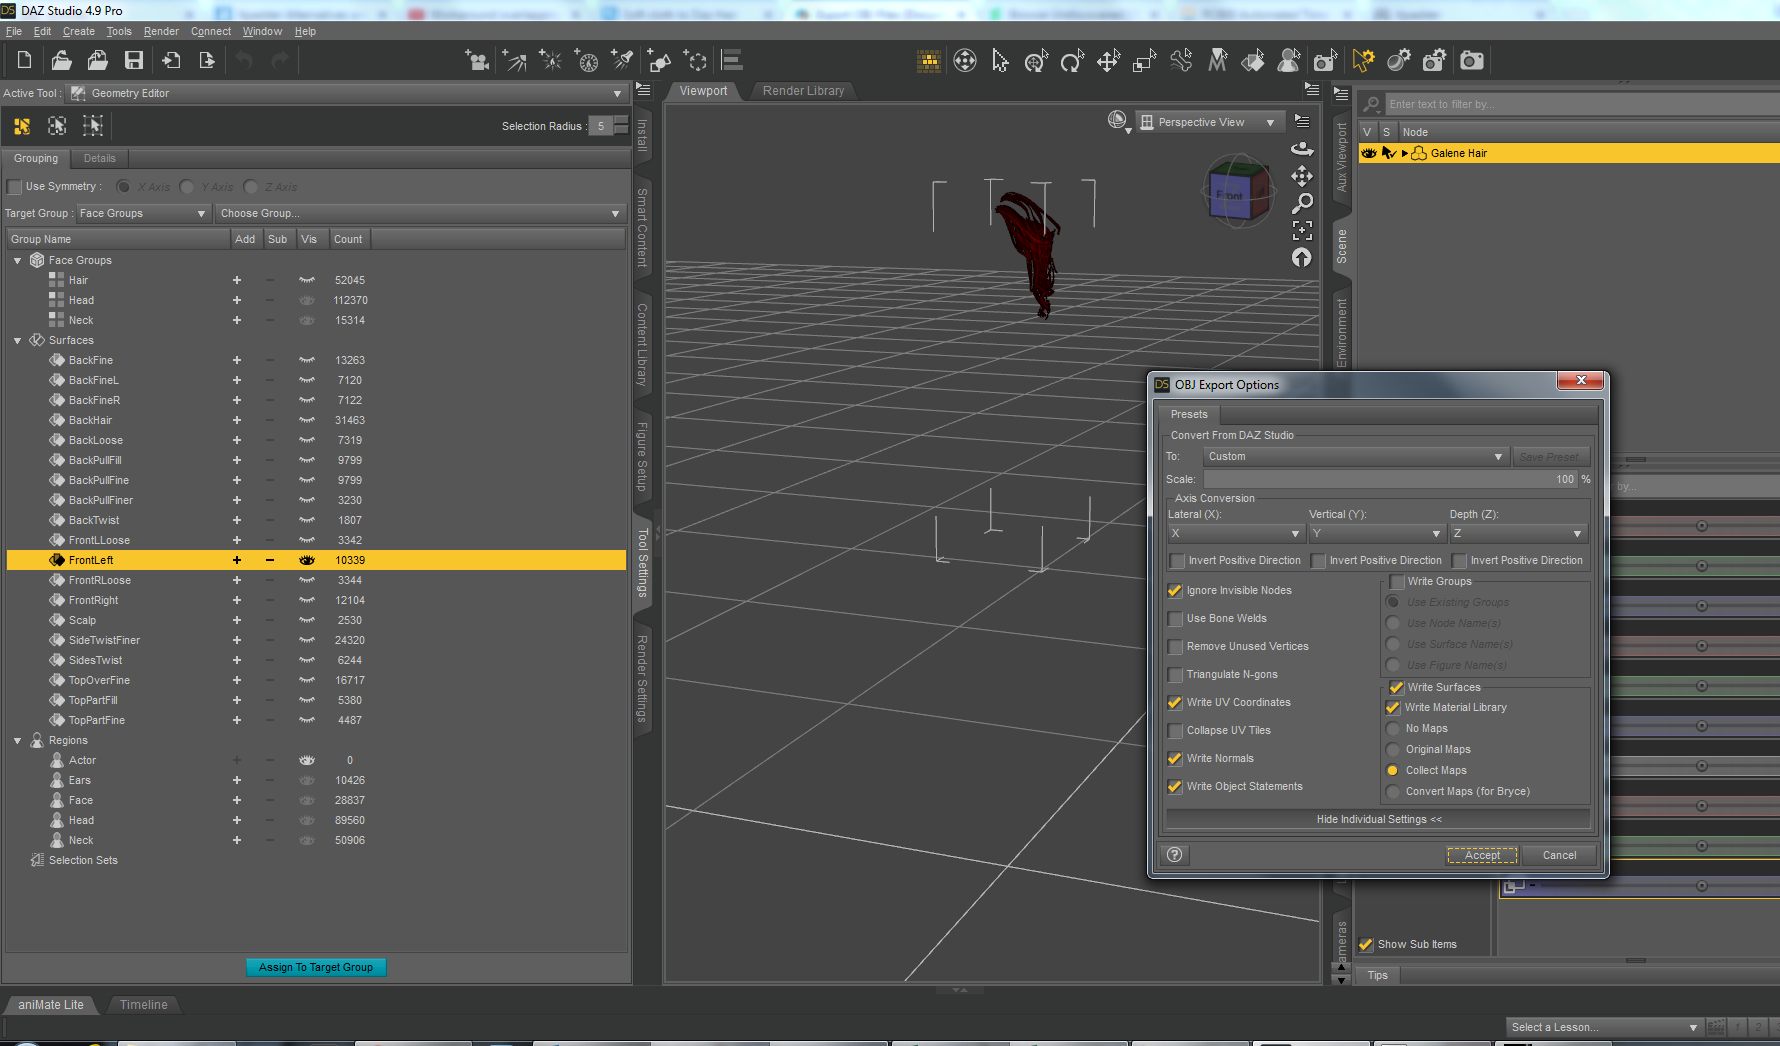Screen dimensions: 1780x1046
Task: Open the Render menu
Action: click(x=161, y=32)
